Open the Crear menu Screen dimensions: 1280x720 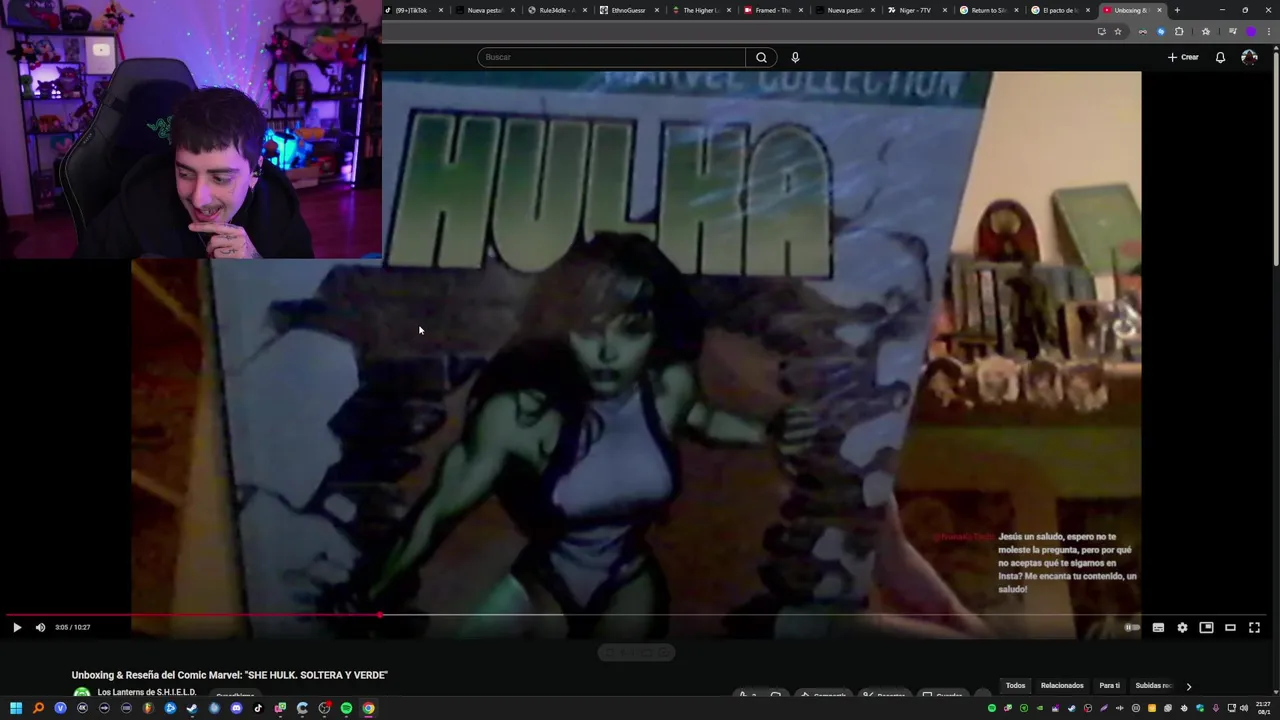[1183, 57]
